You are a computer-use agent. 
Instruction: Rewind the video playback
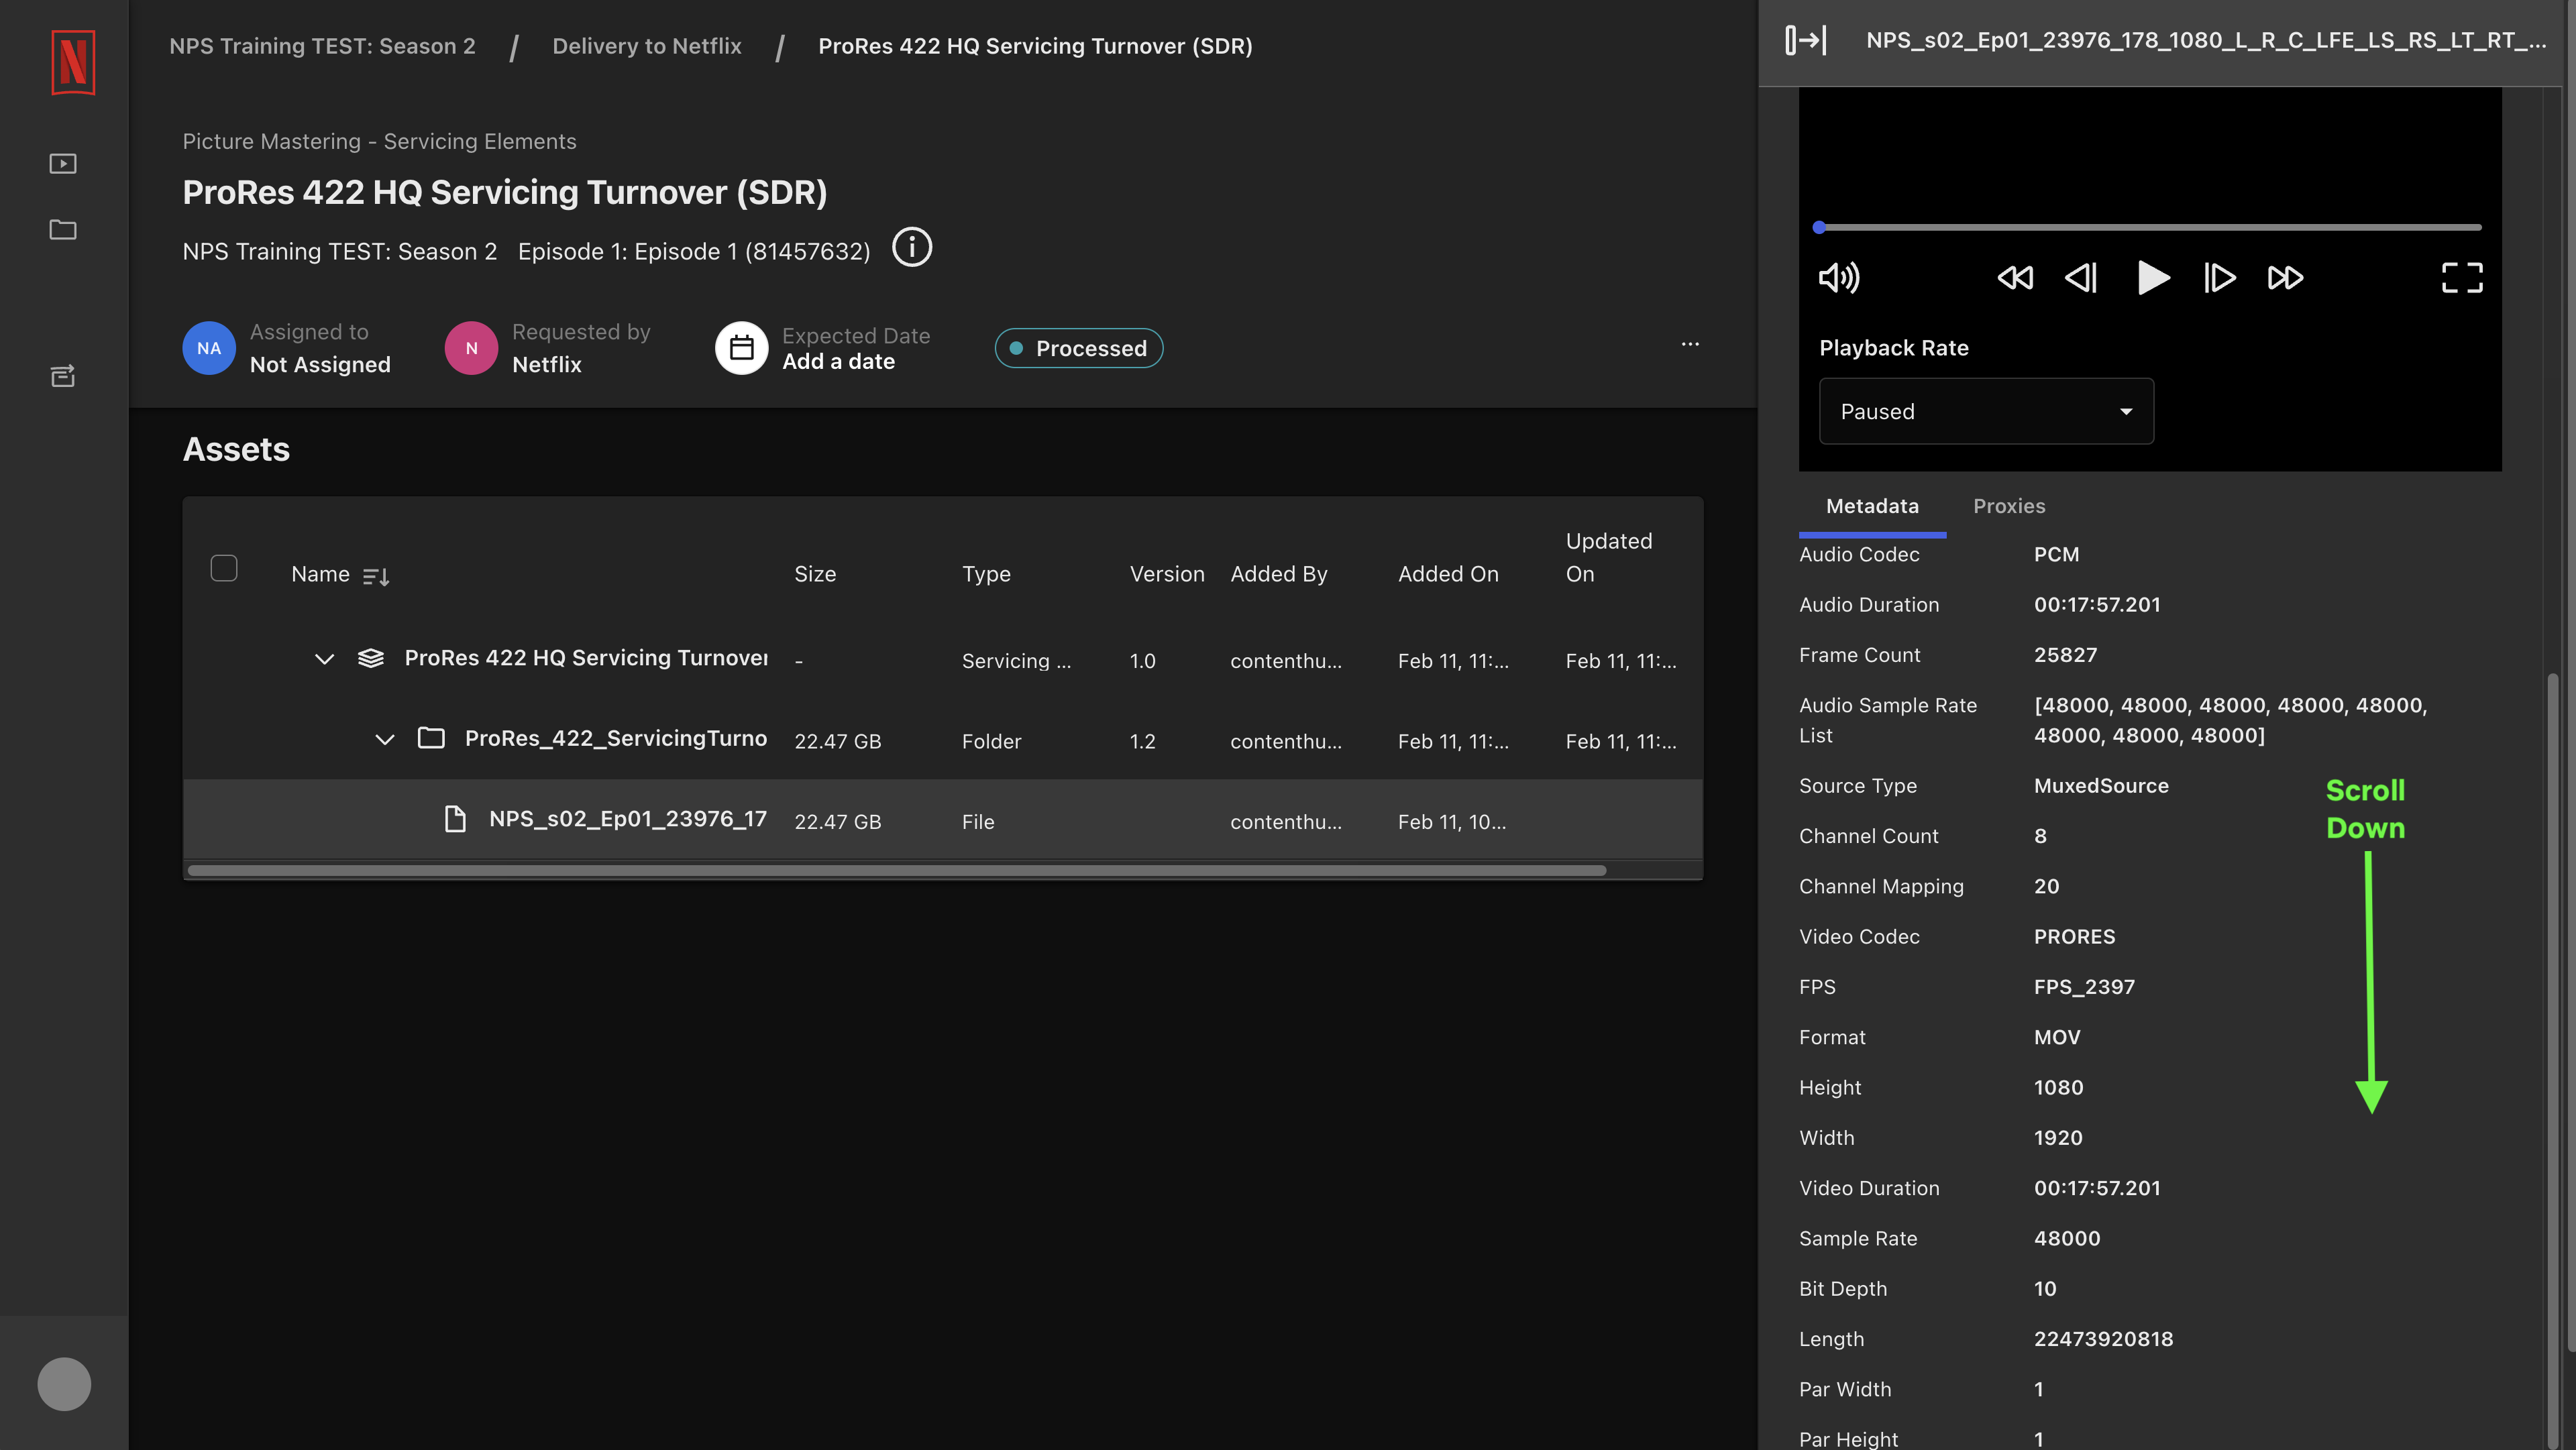(x=2015, y=277)
